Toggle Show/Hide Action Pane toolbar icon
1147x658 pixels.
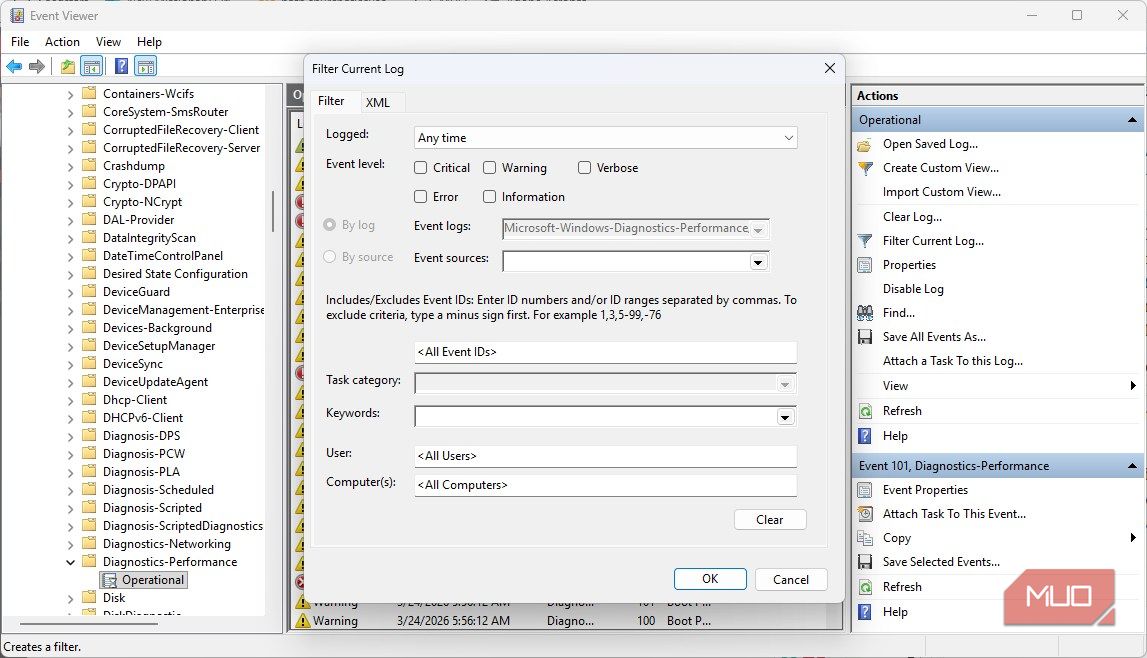point(146,67)
